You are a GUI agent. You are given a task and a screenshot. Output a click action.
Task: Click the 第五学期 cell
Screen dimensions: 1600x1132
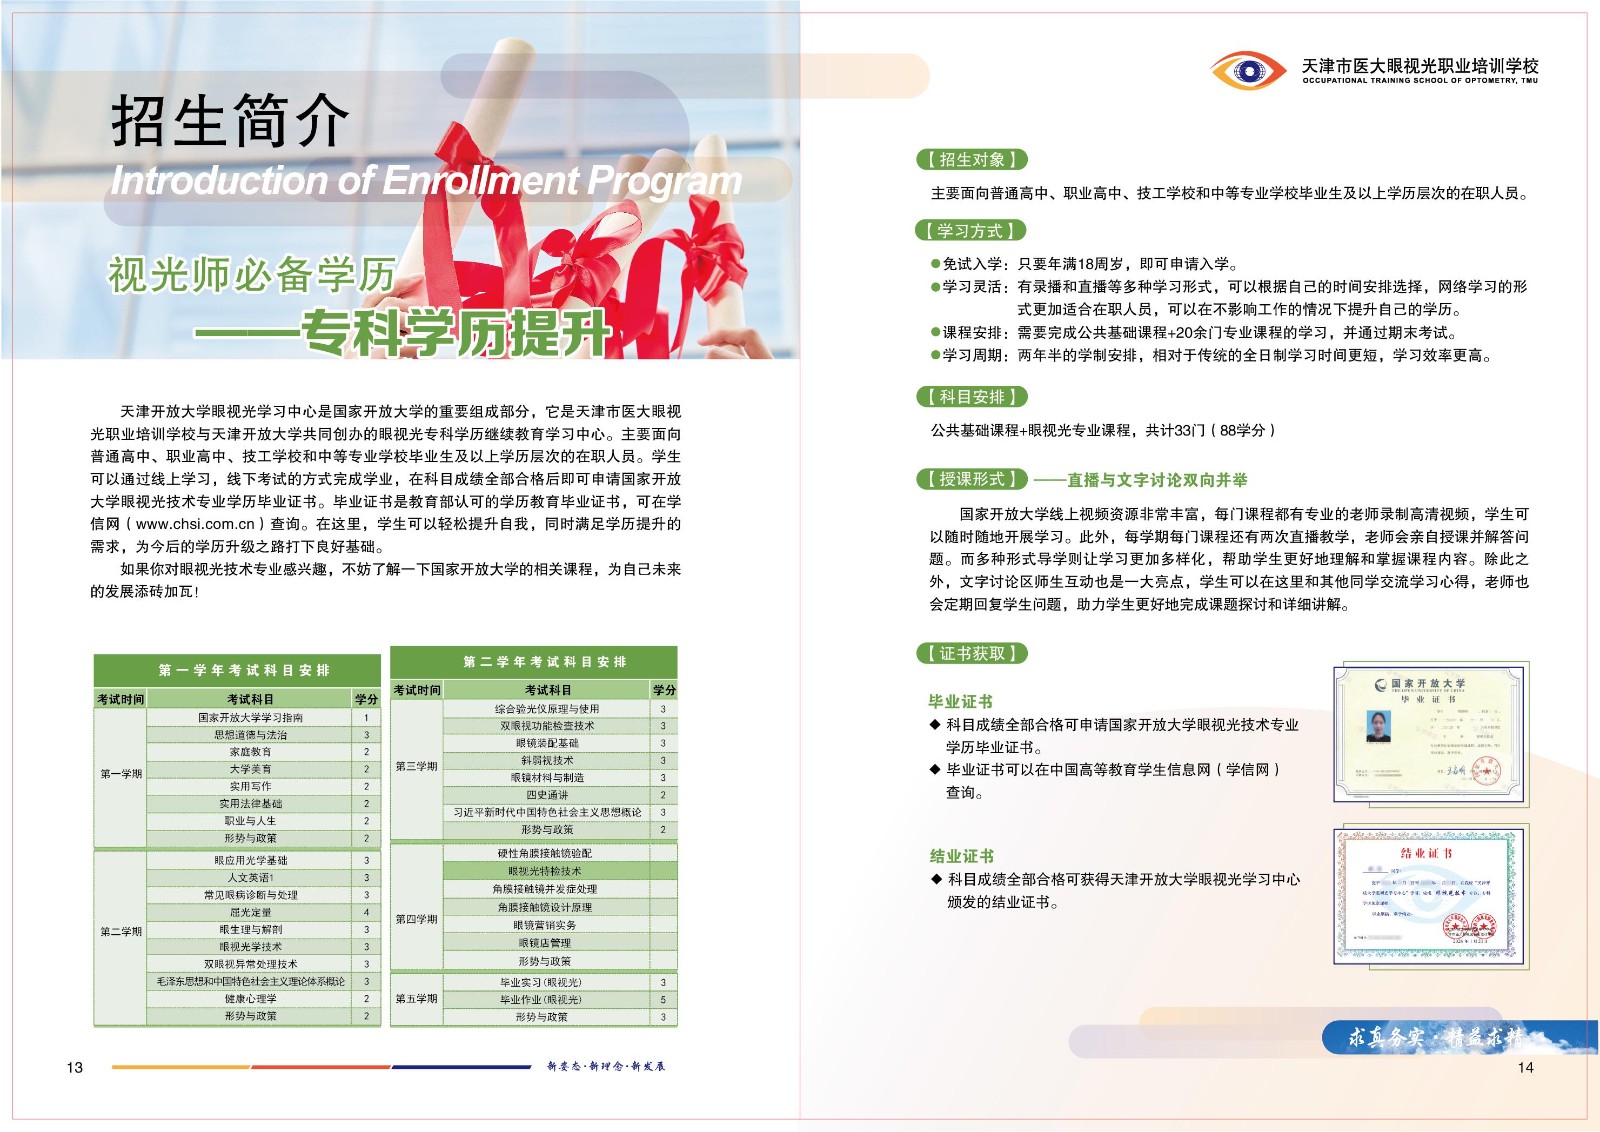(x=417, y=999)
